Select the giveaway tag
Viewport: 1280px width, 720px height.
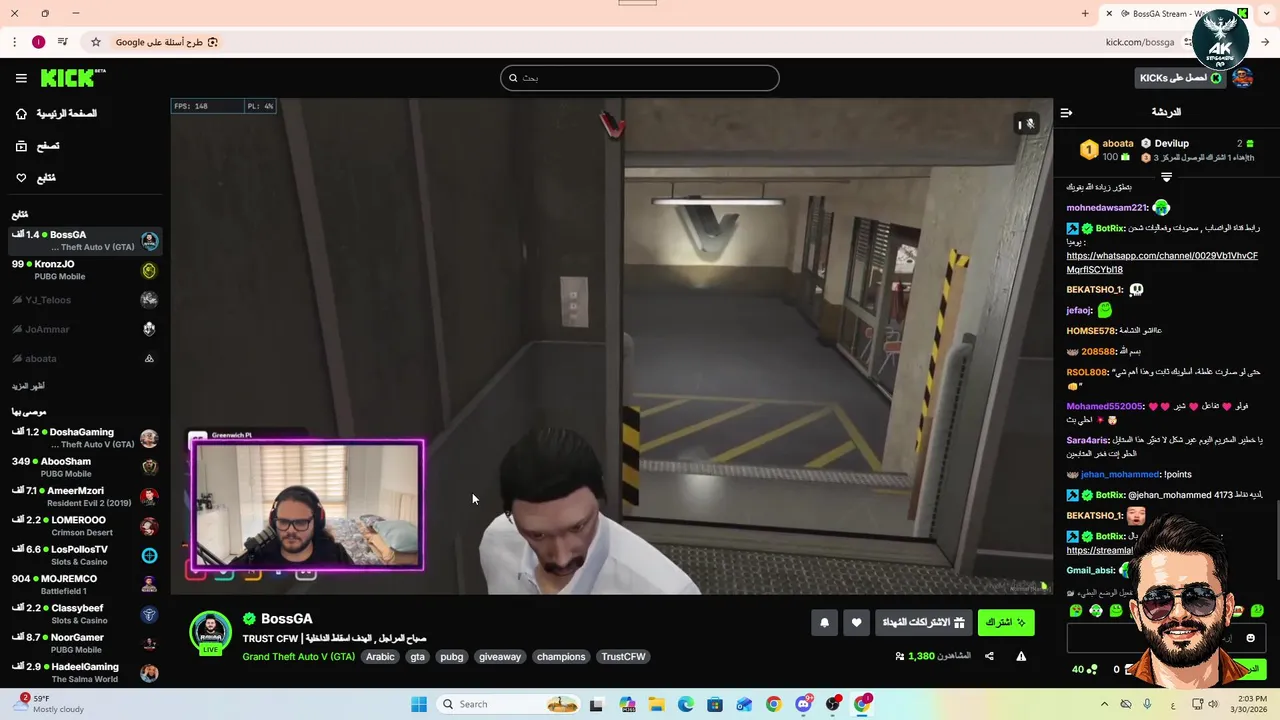500,657
